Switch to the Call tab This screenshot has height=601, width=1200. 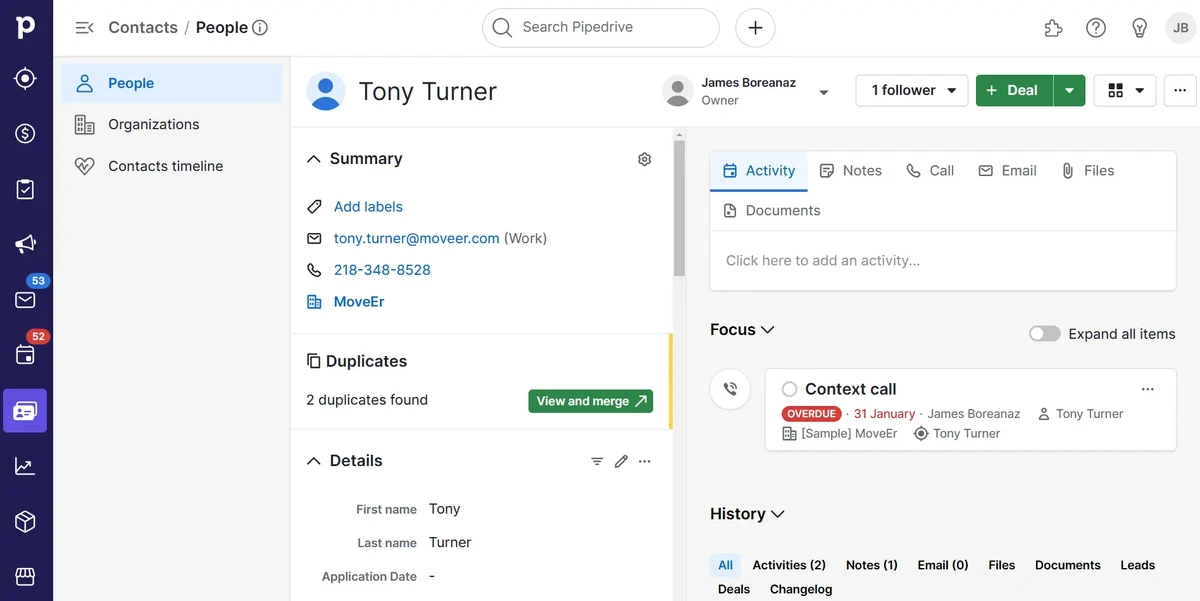[x=930, y=171]
